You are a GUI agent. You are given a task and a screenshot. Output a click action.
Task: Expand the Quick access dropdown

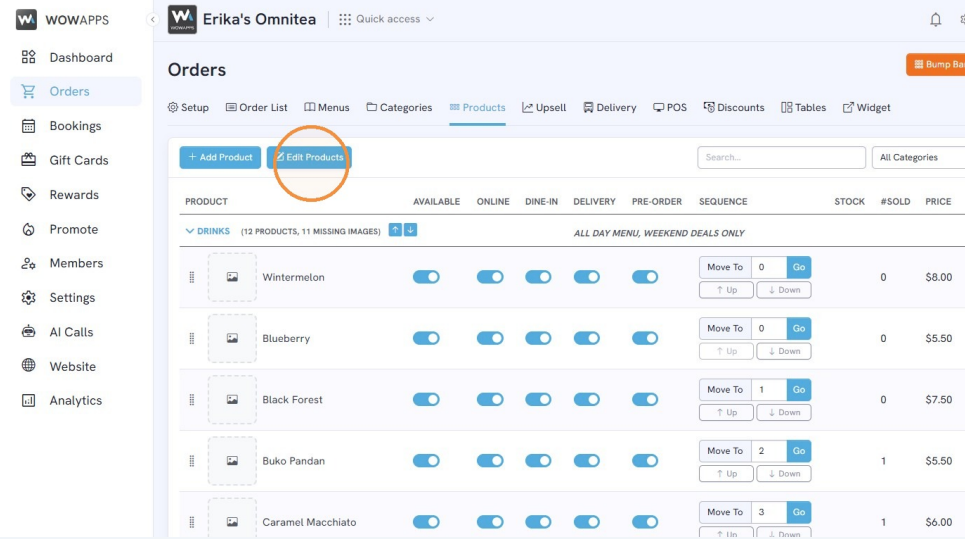coord(386,19)
